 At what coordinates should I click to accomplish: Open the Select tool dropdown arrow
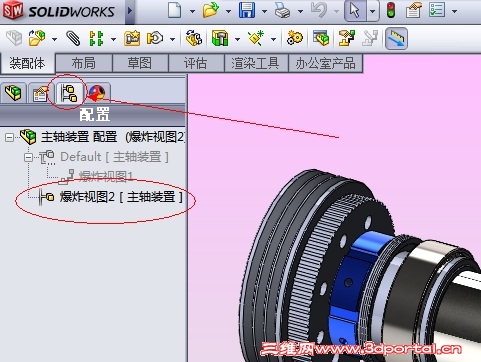[x=373, y=11]
